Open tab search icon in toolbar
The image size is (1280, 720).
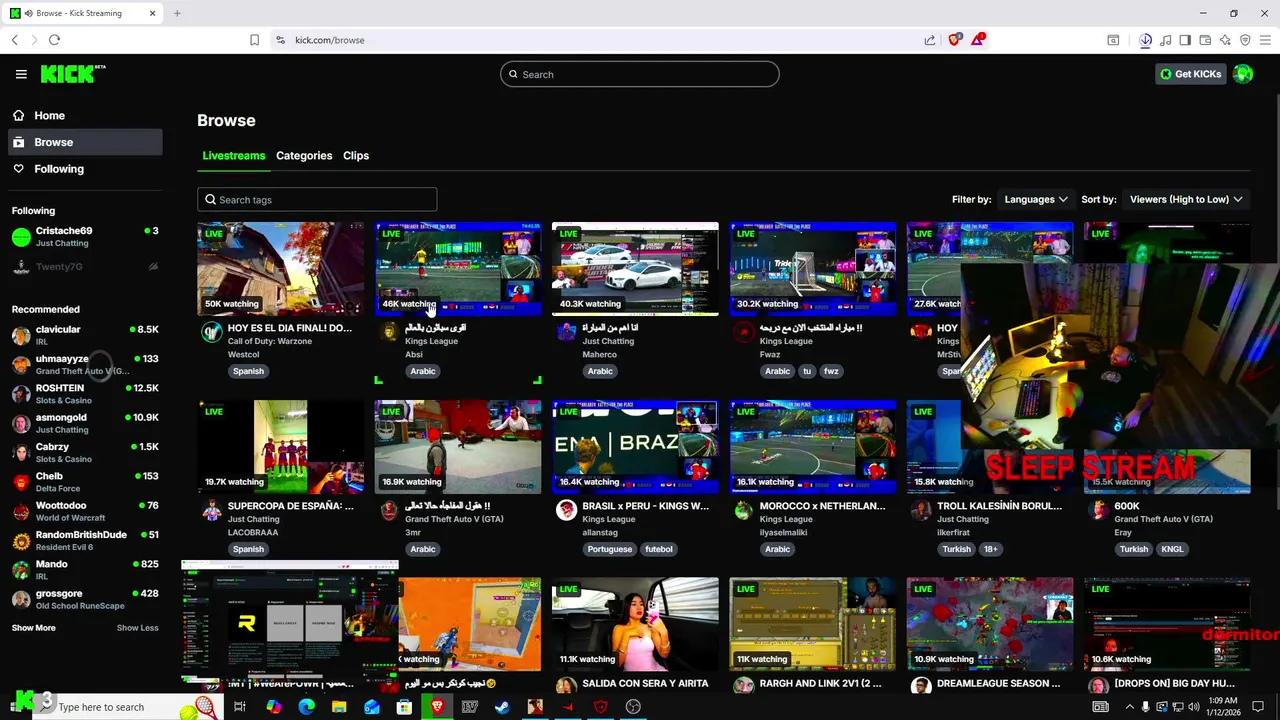(1113, 40)
